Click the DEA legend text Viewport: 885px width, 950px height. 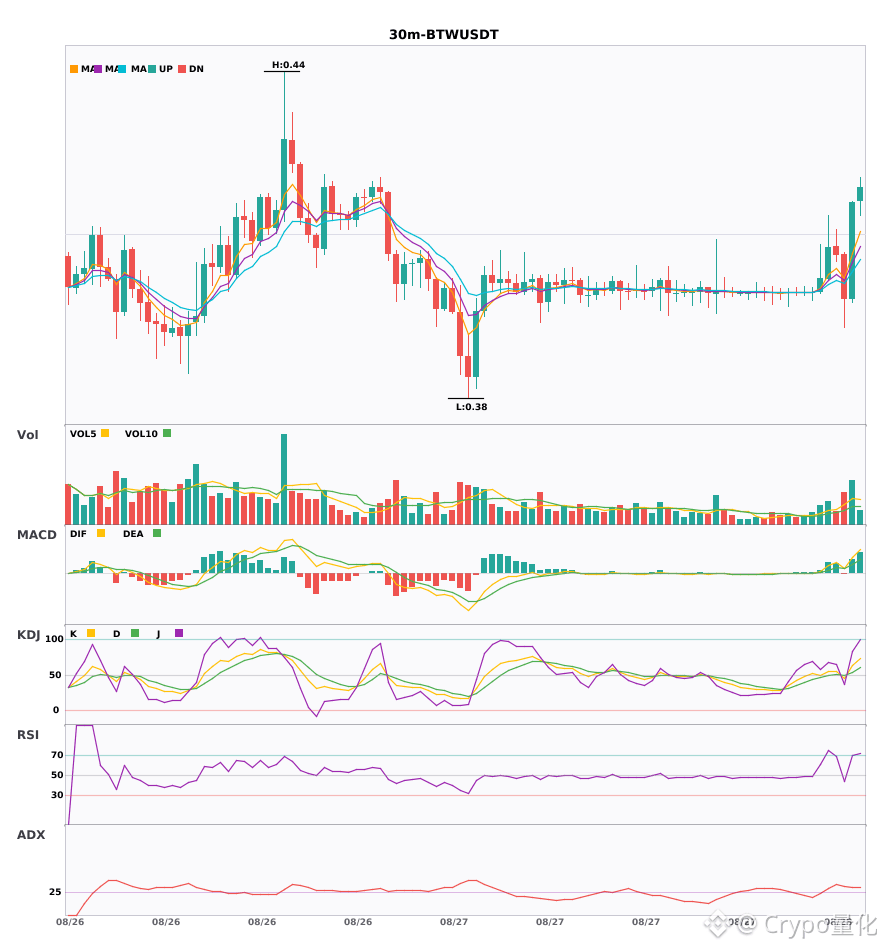click(133, 534)
